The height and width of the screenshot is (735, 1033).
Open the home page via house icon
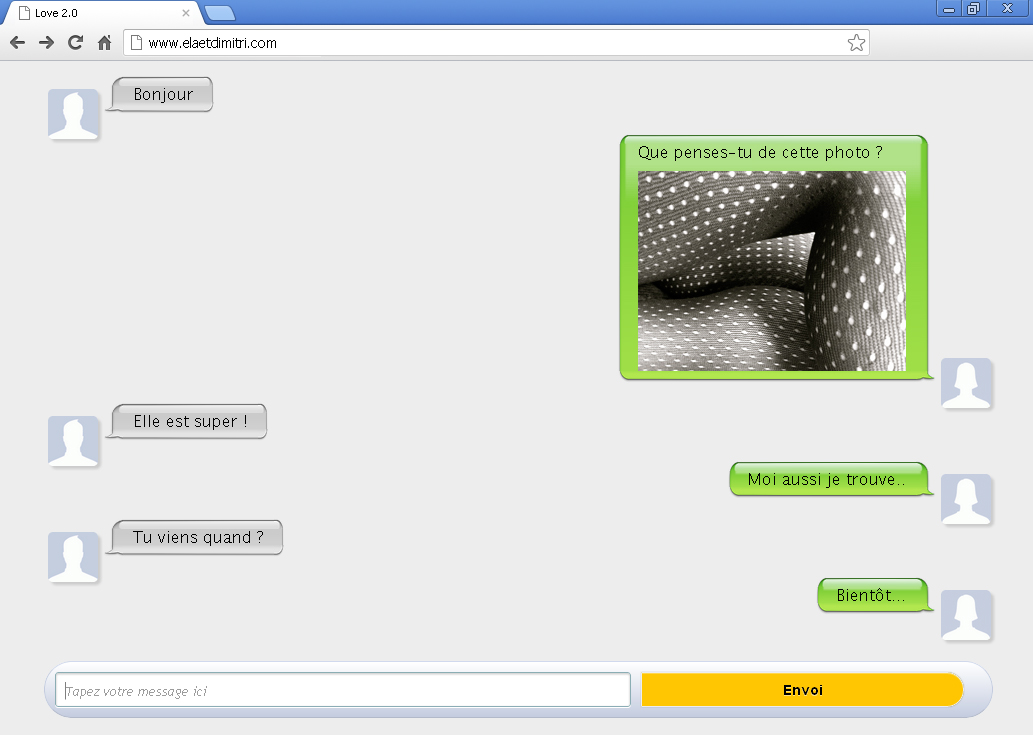coord(104,43)
